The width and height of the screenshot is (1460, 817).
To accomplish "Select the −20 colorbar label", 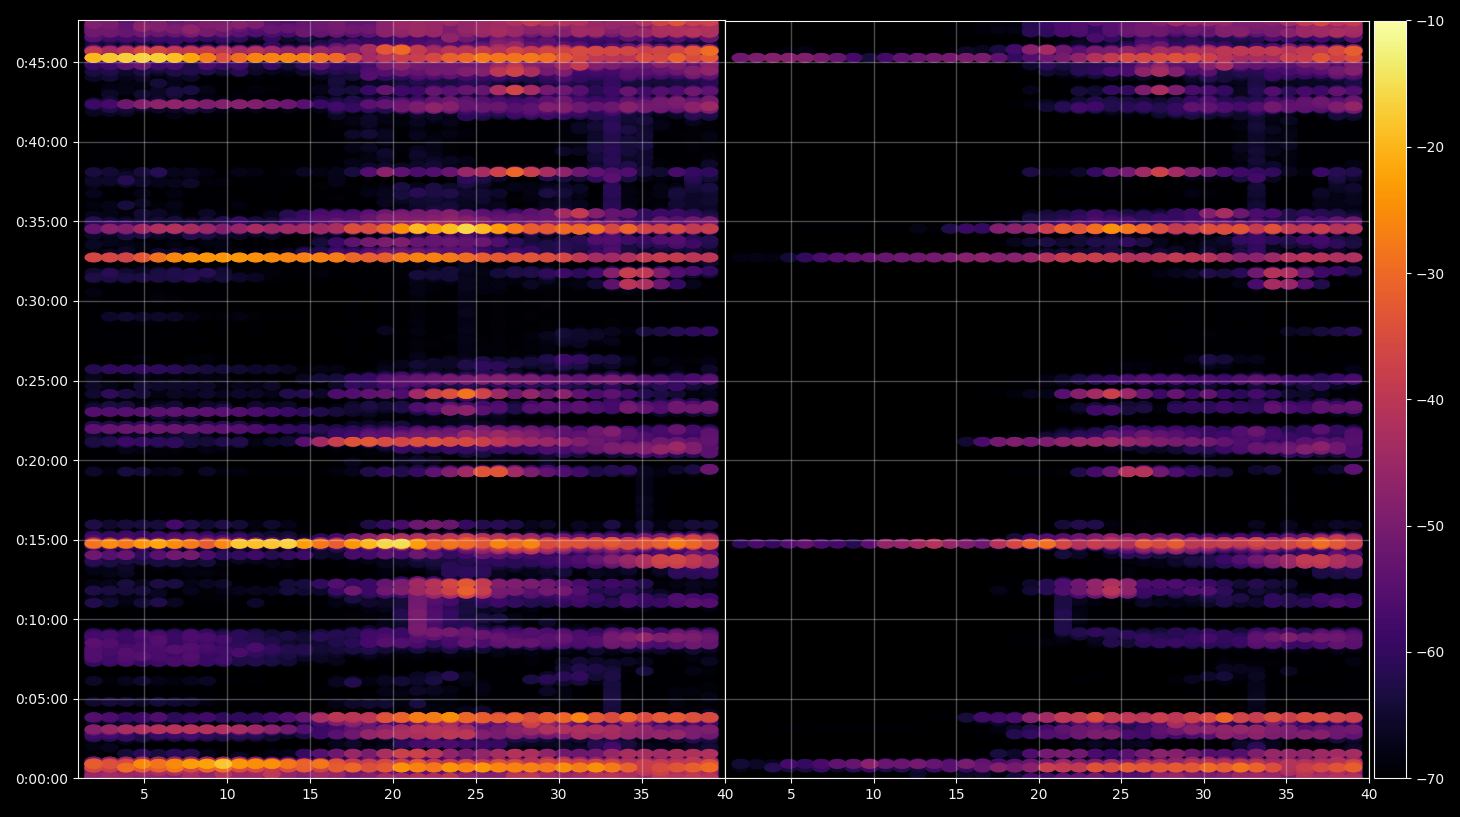I will pos(1430,147).
